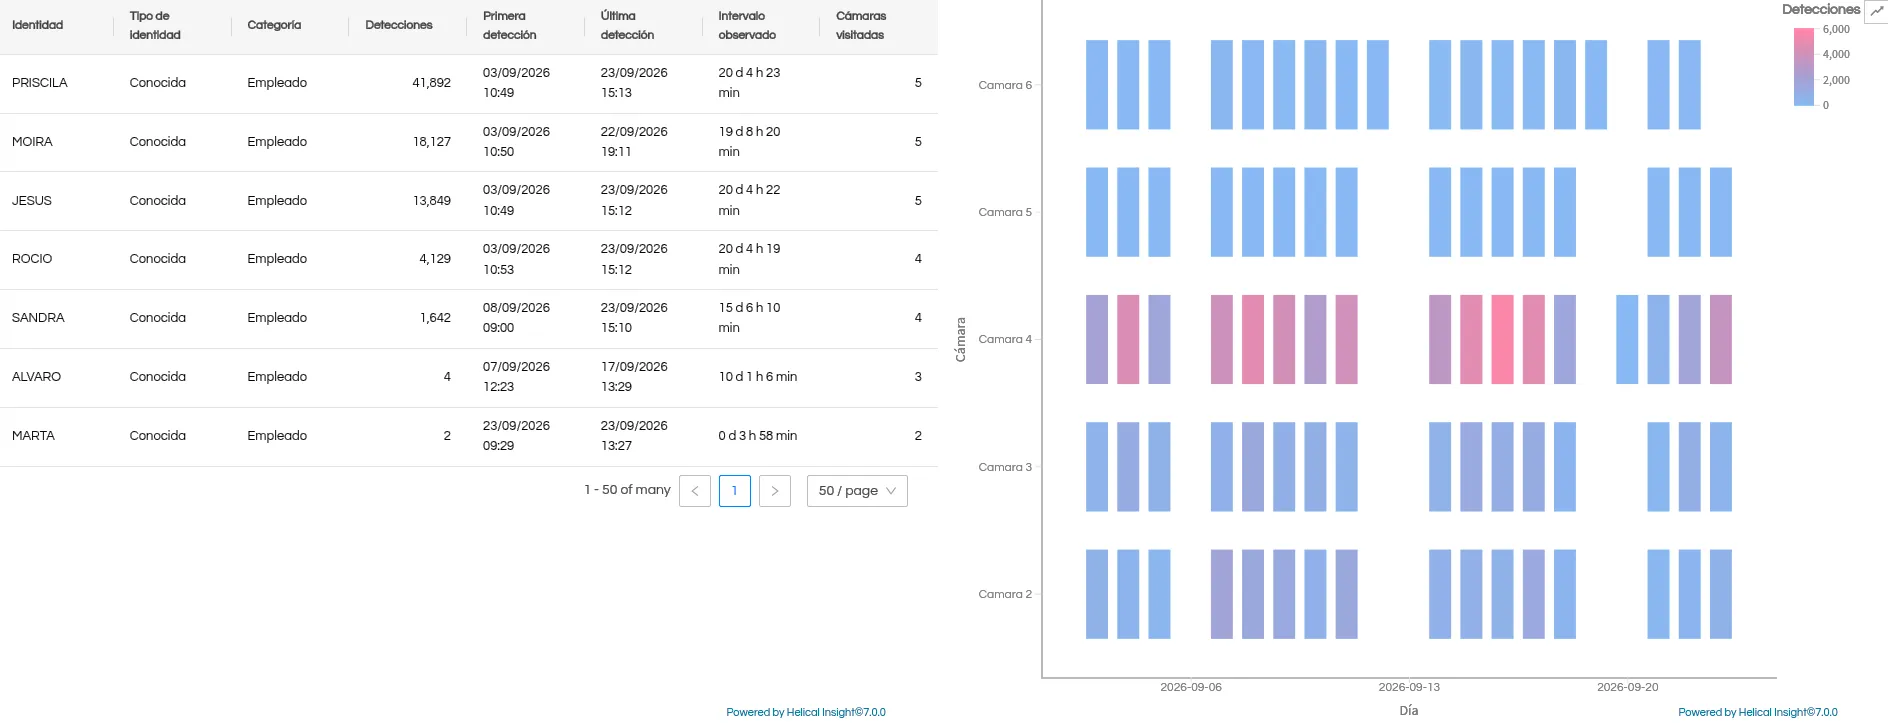The image size is (1888, 723).
Task: Select page 1 in the pagination
Action: [735, 491]
